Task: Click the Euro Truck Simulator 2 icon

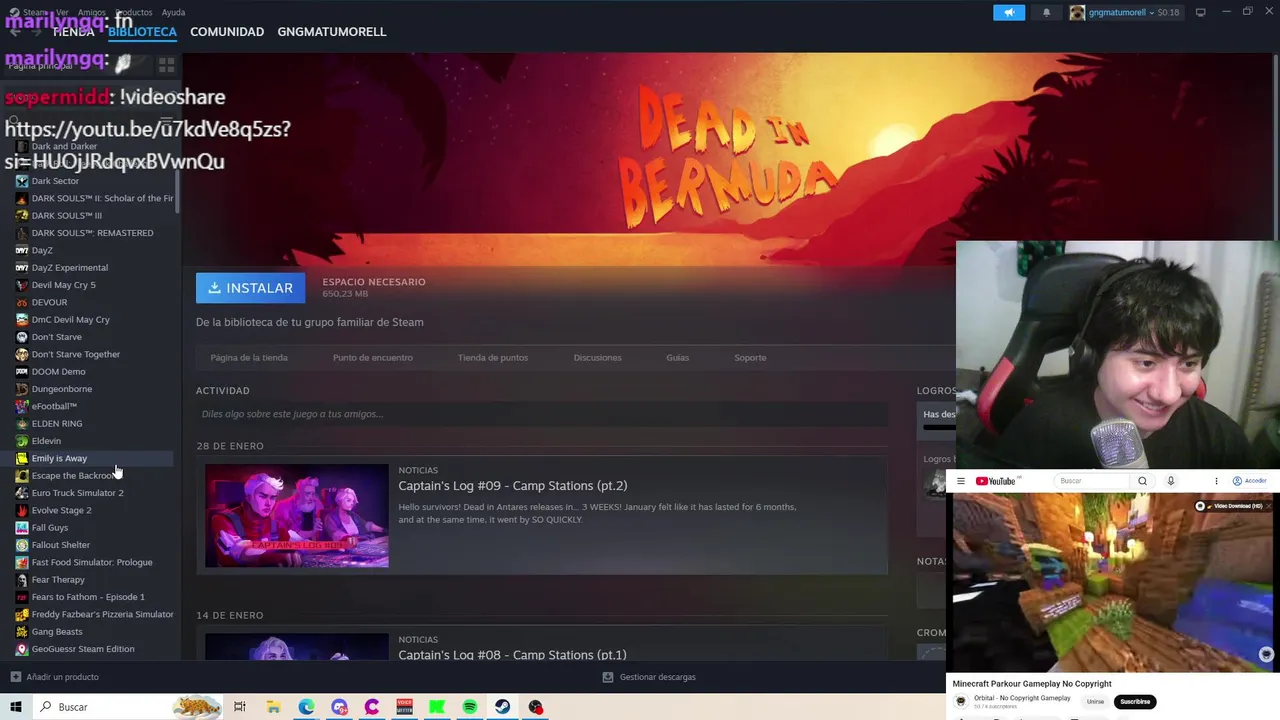Action: pos(22,493)
